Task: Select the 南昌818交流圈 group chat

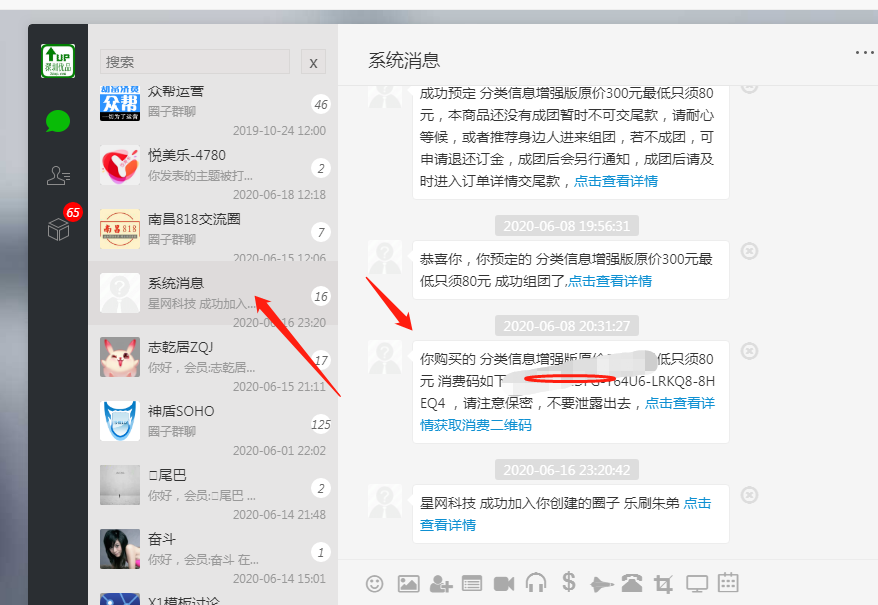Action: pyautogui.click(x=212, y=230)
